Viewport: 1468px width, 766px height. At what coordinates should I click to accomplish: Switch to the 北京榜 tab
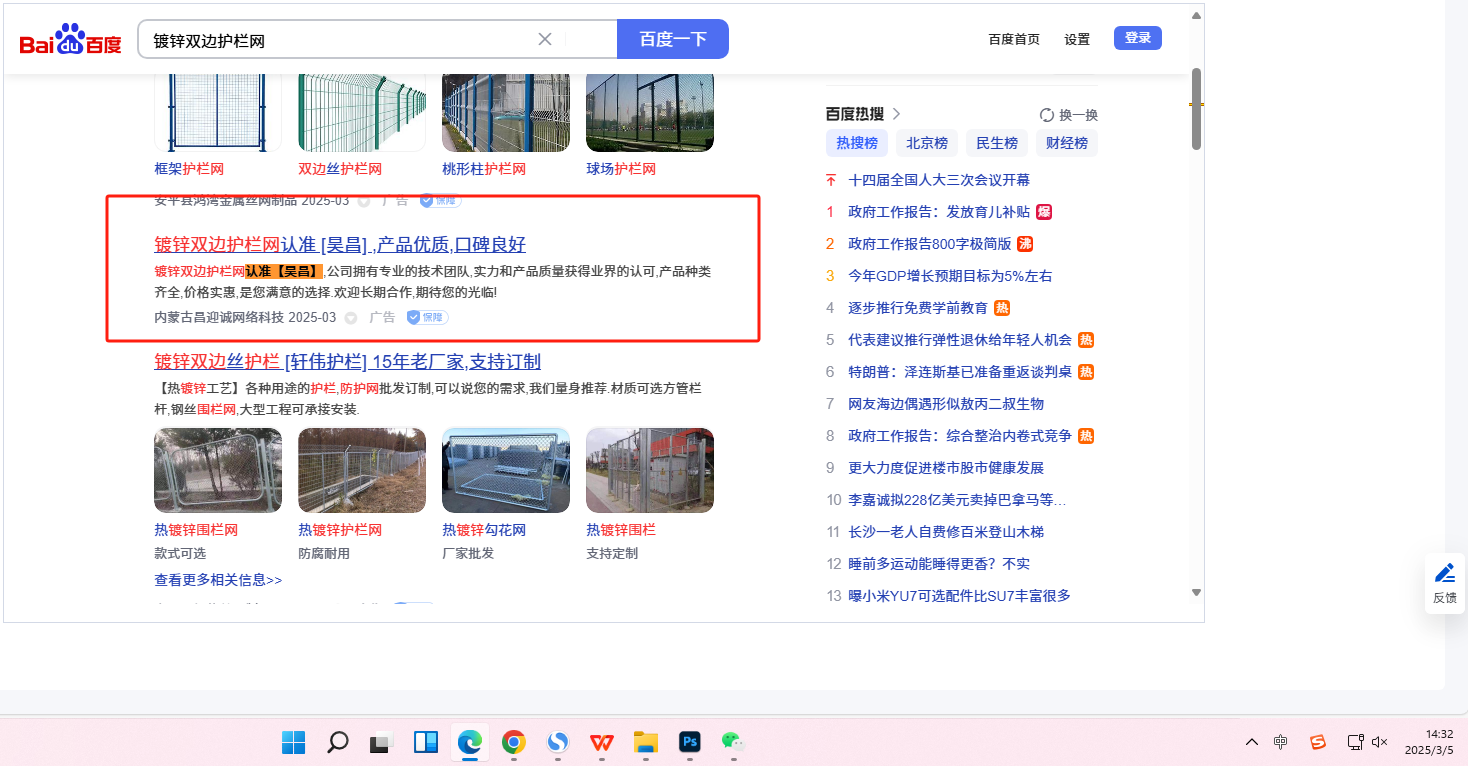(x=927, y=143)
